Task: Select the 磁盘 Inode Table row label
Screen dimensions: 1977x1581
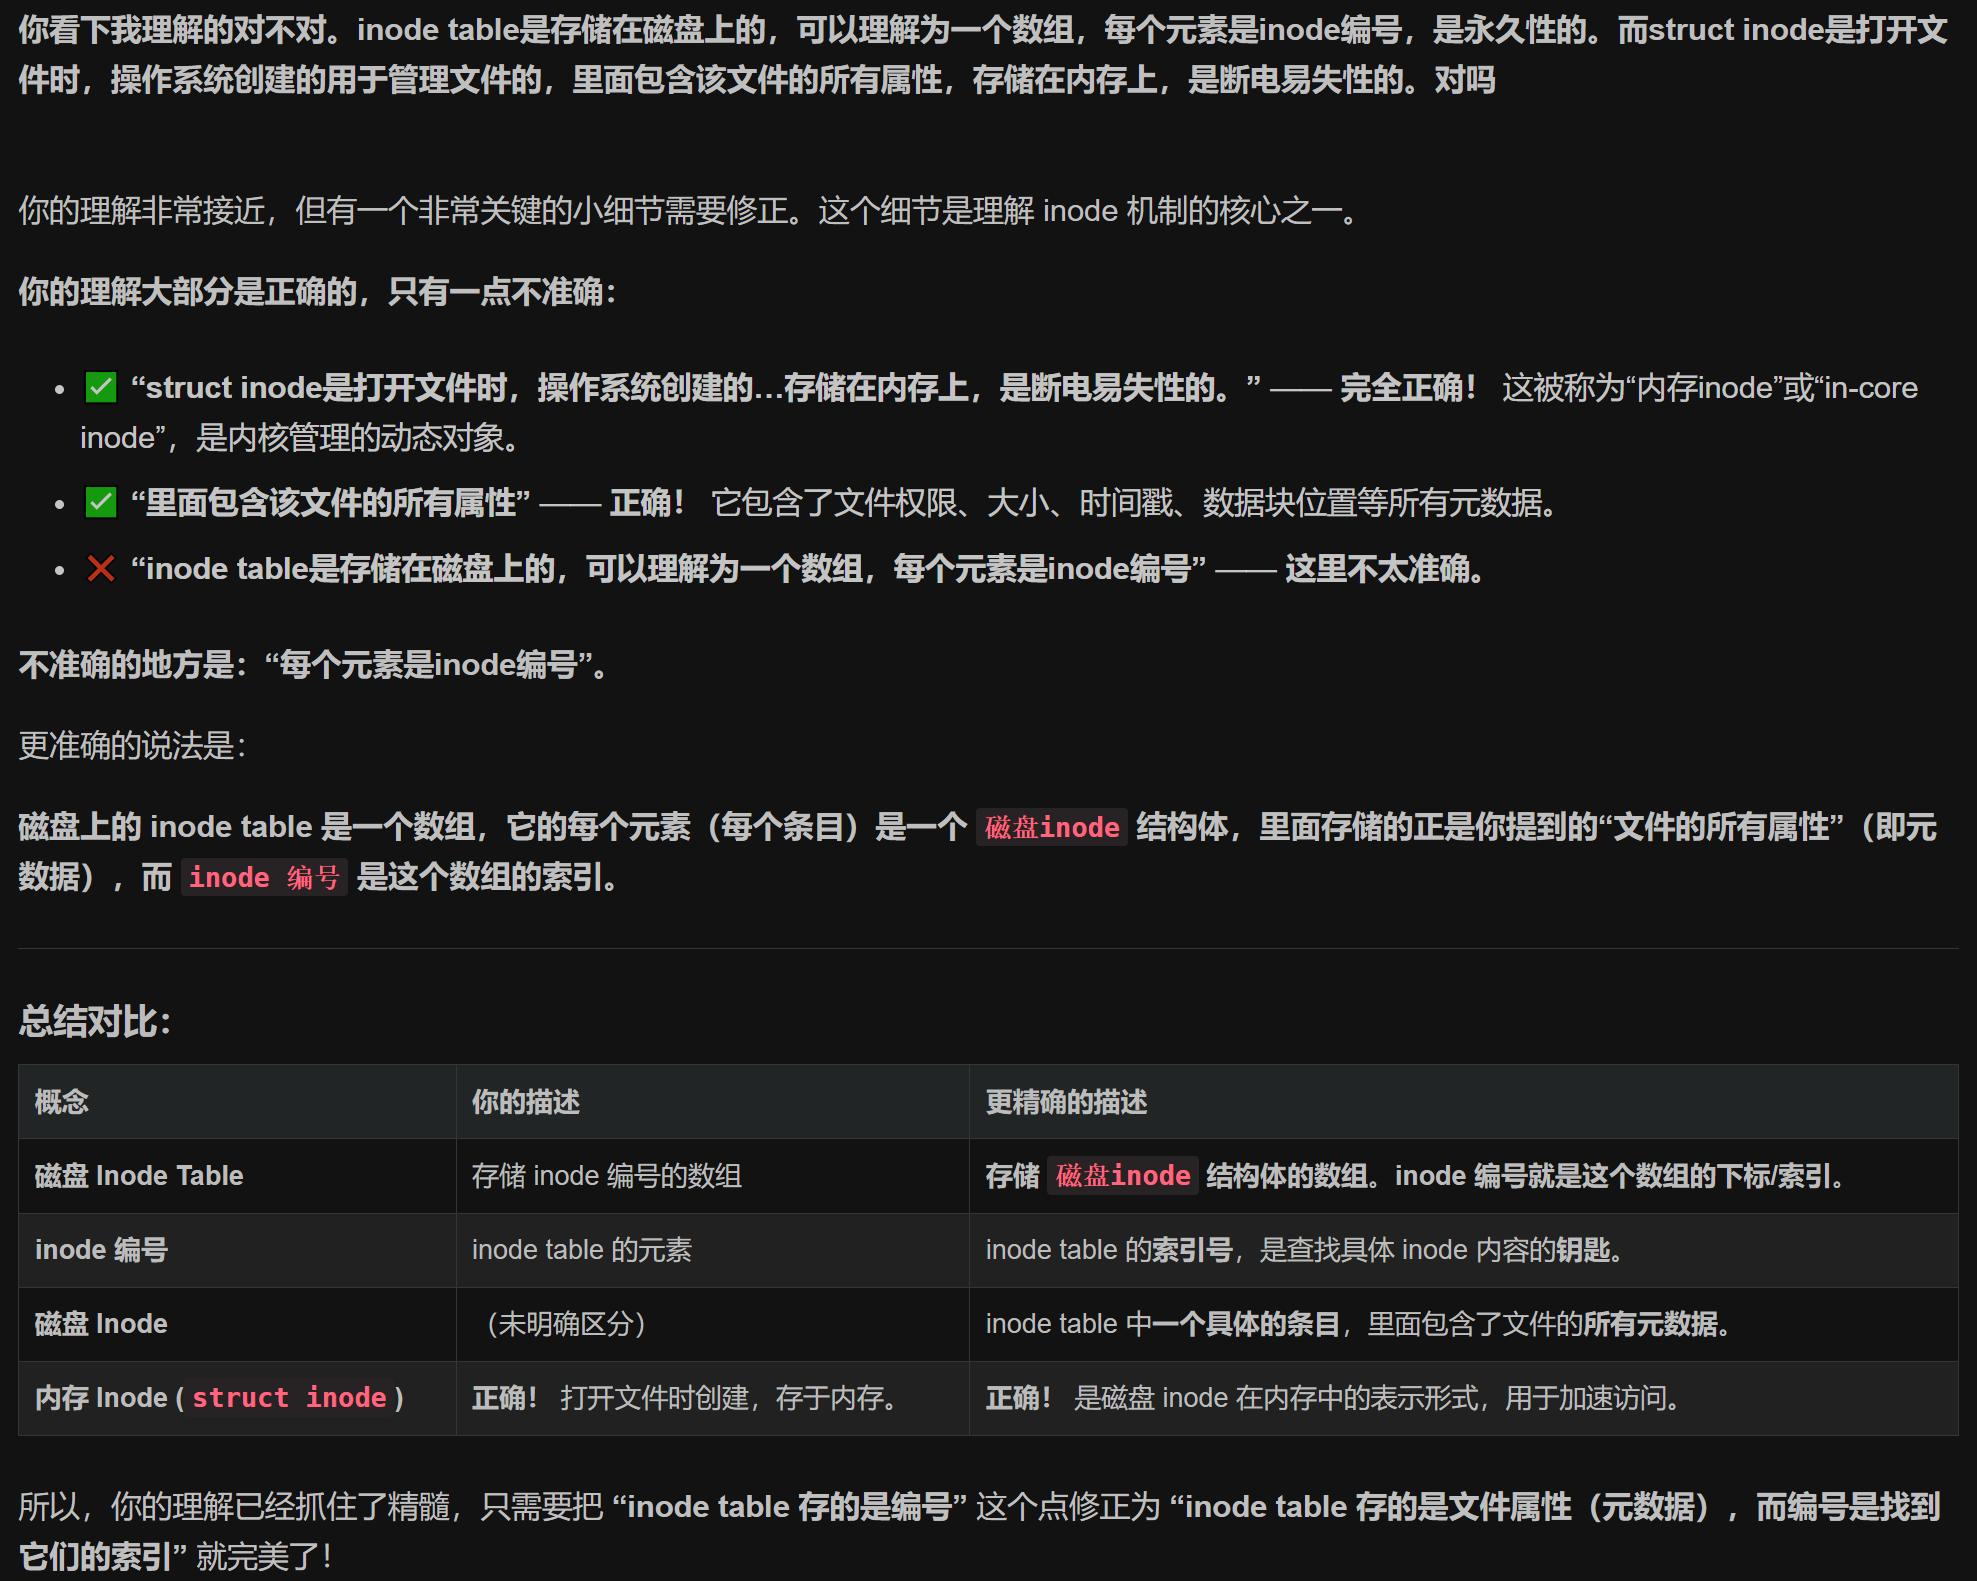Action: click(x=139, y=1176)
